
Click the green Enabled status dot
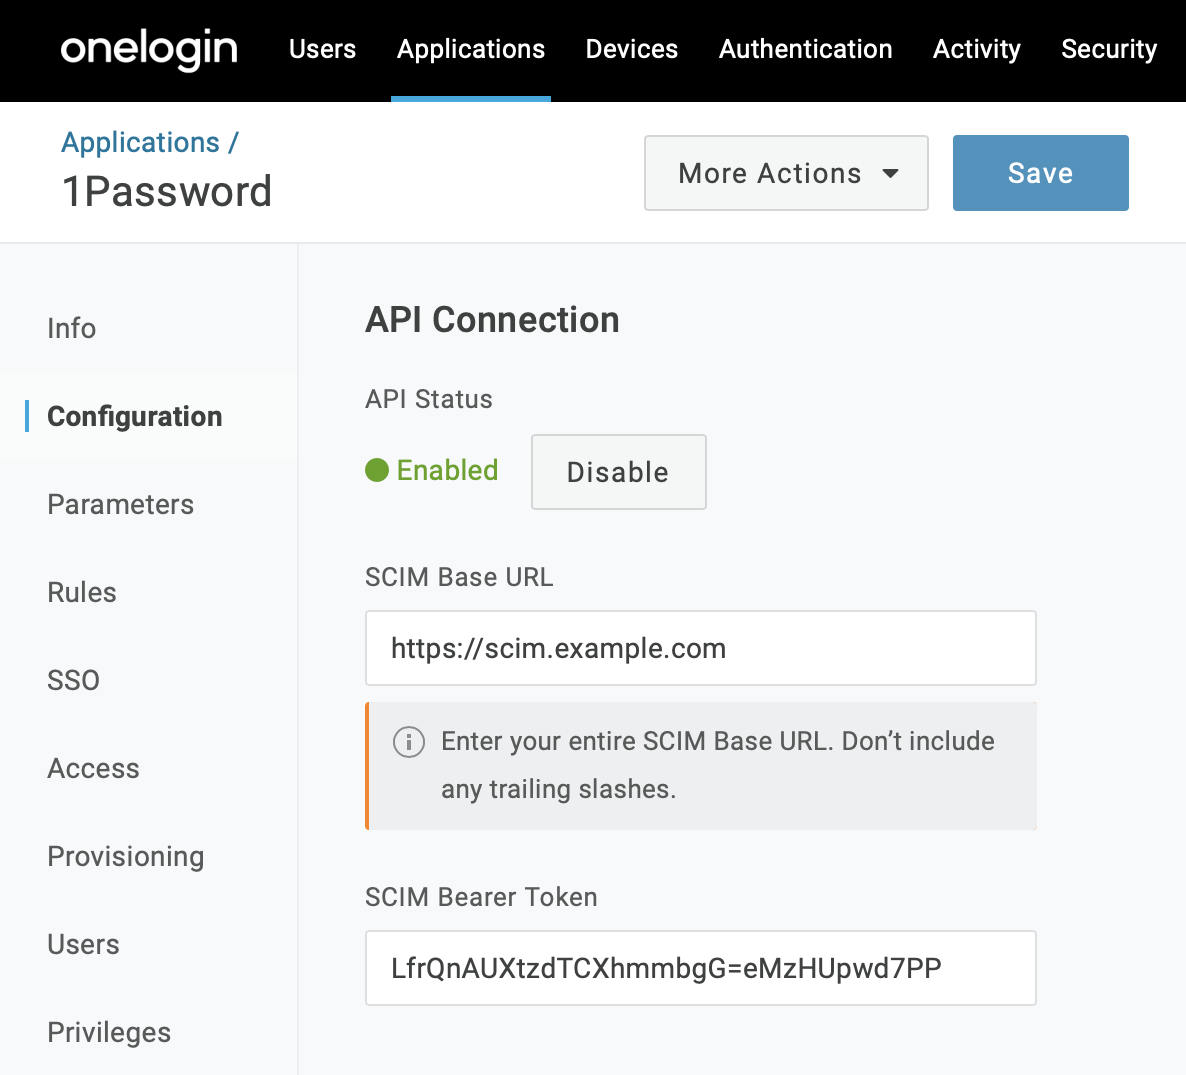[377, 471]
